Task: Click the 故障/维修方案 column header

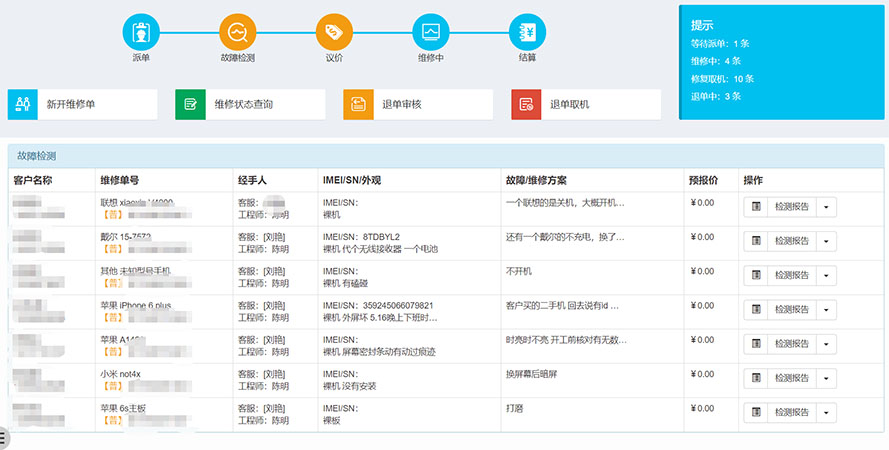Action: click(x=536, y=180)
